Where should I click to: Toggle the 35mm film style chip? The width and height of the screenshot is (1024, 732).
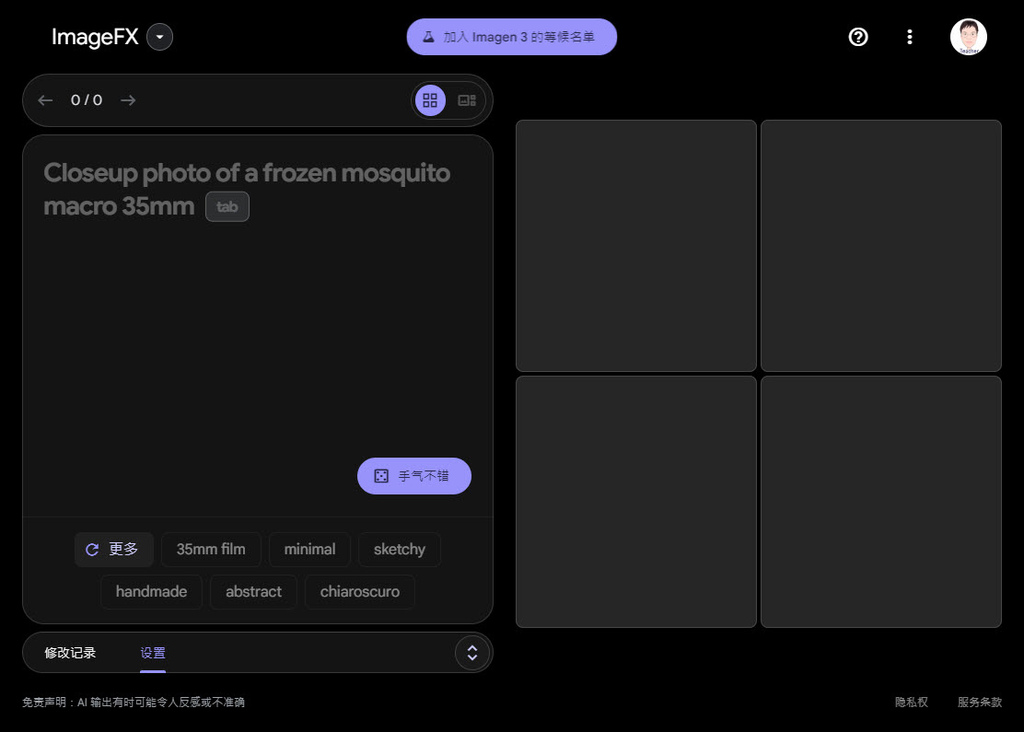pyautogui.click(x=211, y=549)
